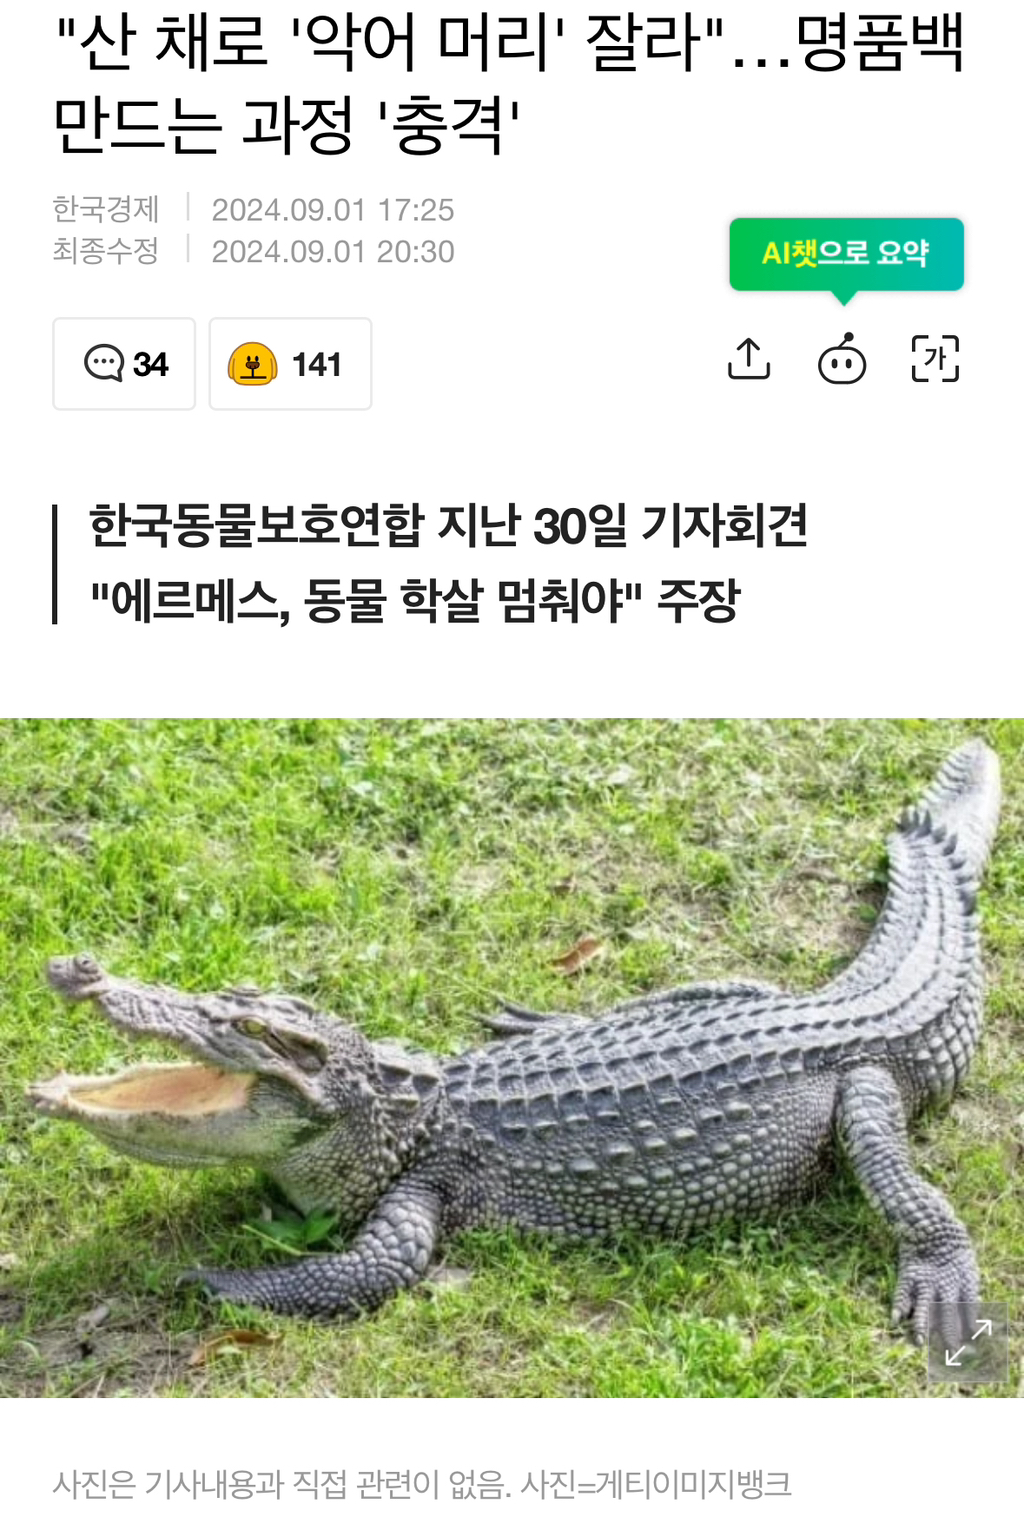
Task: Open the AI chatbot robot icon
Action: click(x=842, y=359)
